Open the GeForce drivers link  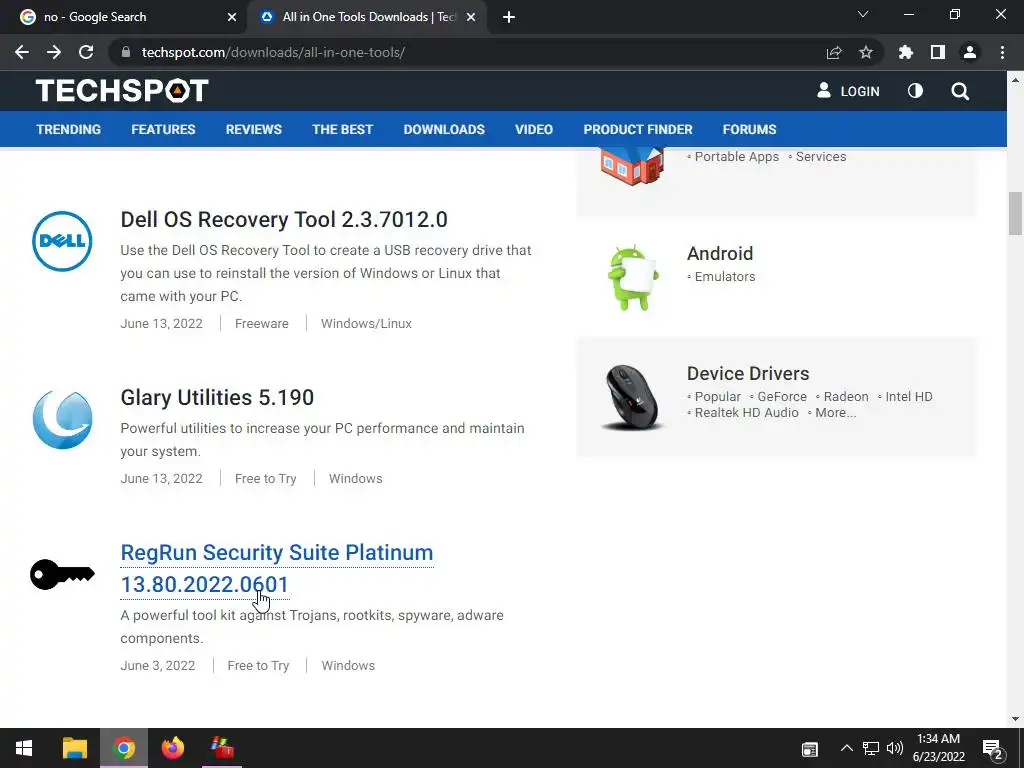782,396
